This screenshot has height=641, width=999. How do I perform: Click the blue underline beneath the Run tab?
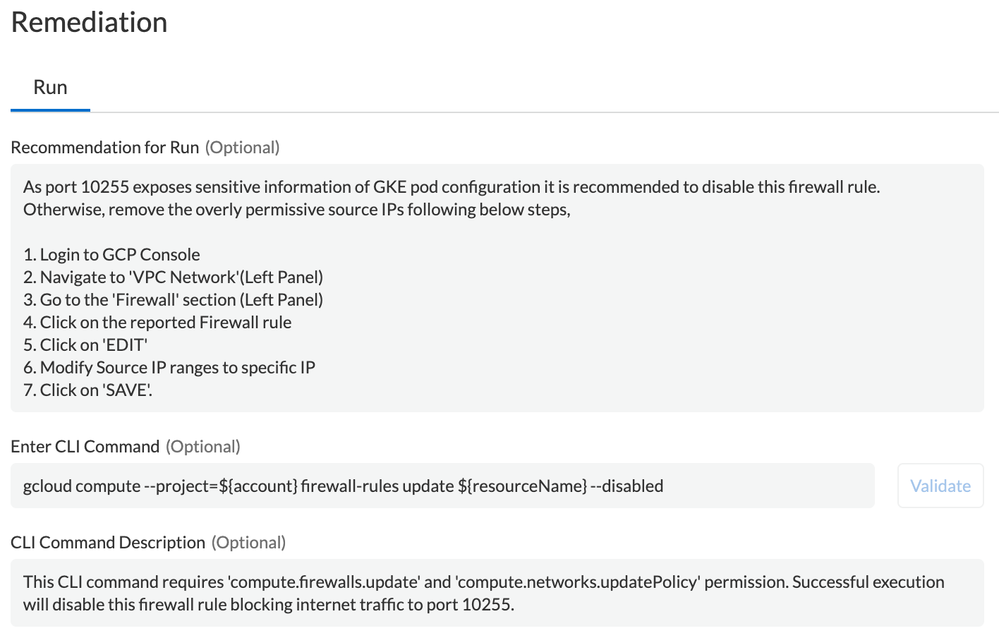[x=49, y=108]
